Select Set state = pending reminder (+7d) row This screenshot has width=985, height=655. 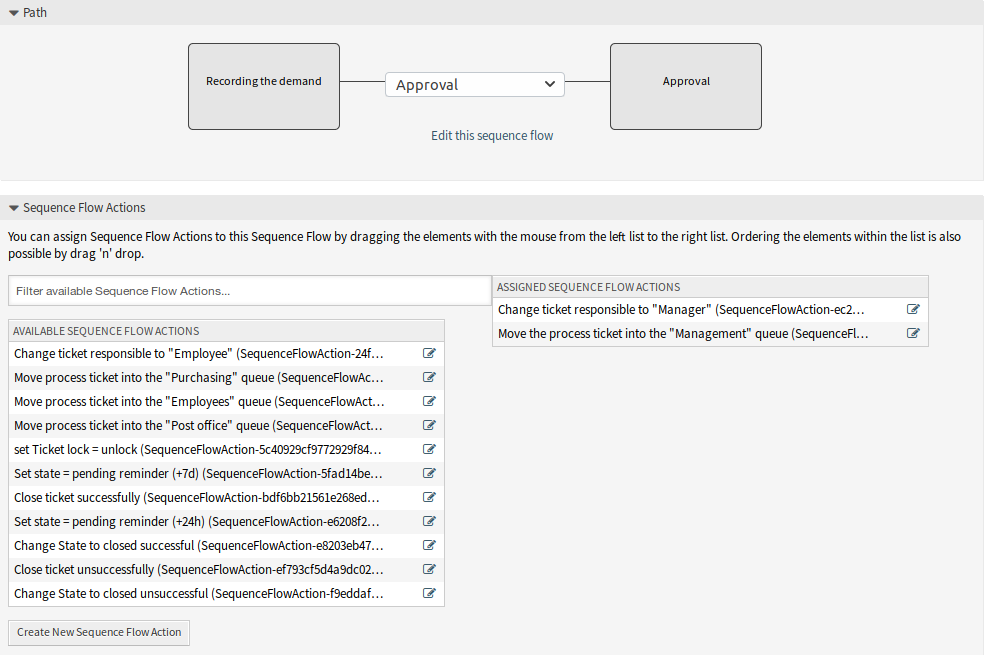click(x=226, y=473)
